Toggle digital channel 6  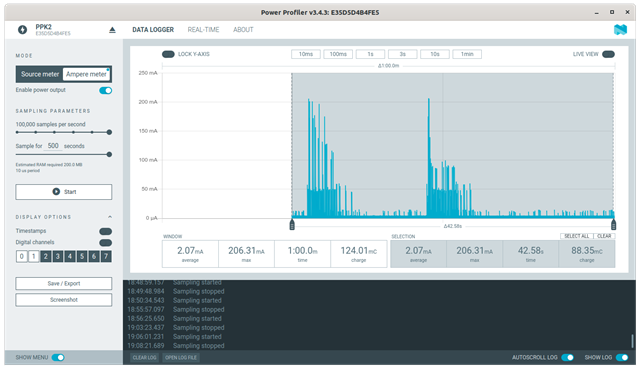[94, 256]
